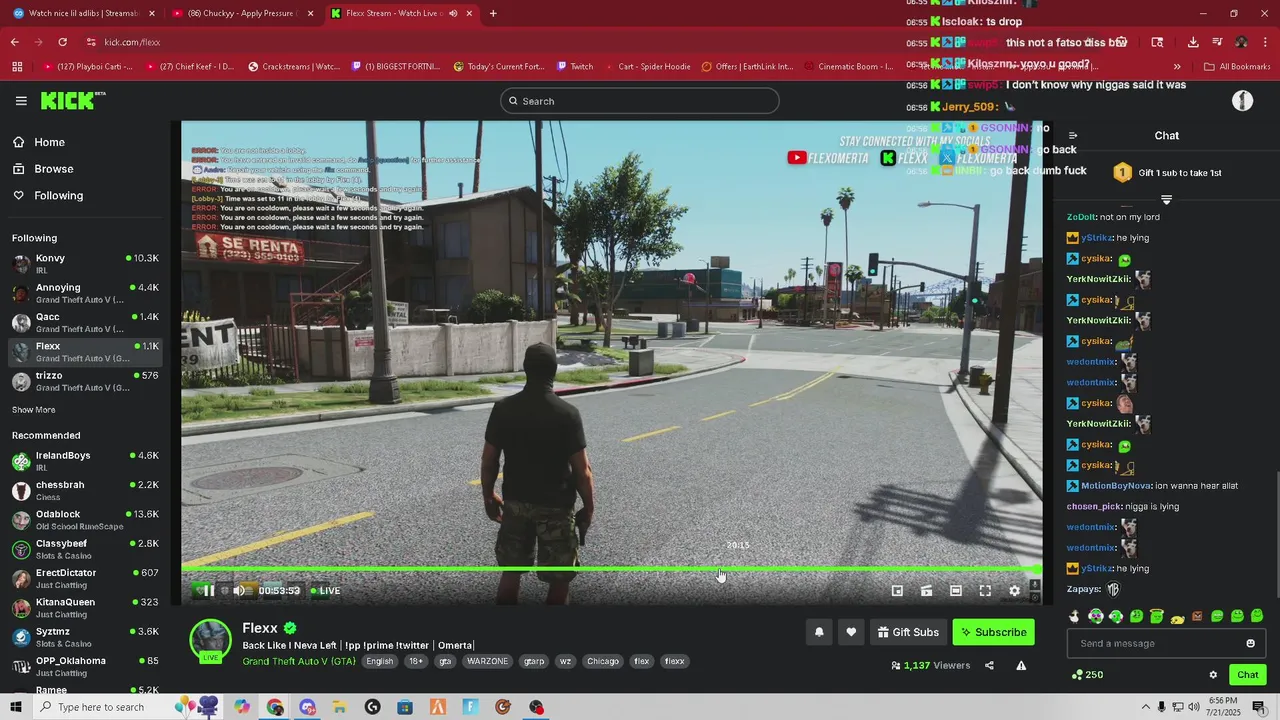Open emoji picker in message box

(x=1250, y=644)
